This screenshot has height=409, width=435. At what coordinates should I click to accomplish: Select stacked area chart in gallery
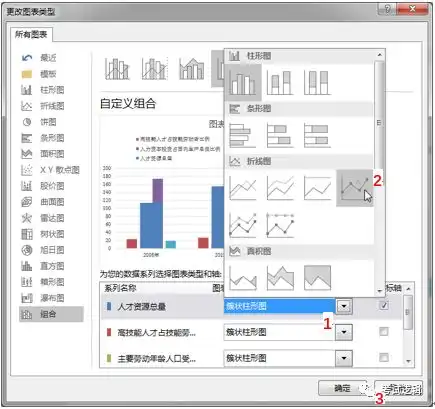click(280, 278)
